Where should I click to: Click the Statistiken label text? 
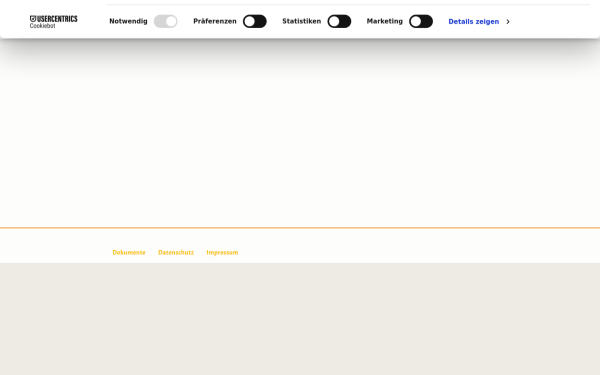click(302, 21)
